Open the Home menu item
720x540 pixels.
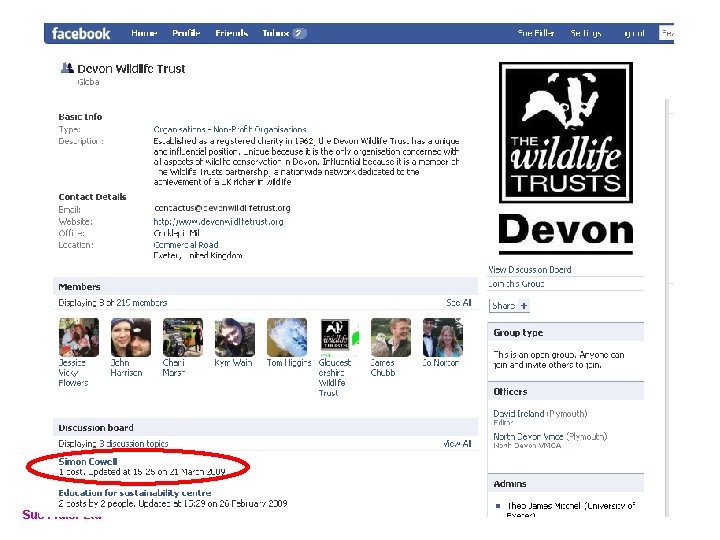pyautogui.click(x=144, y=33)
